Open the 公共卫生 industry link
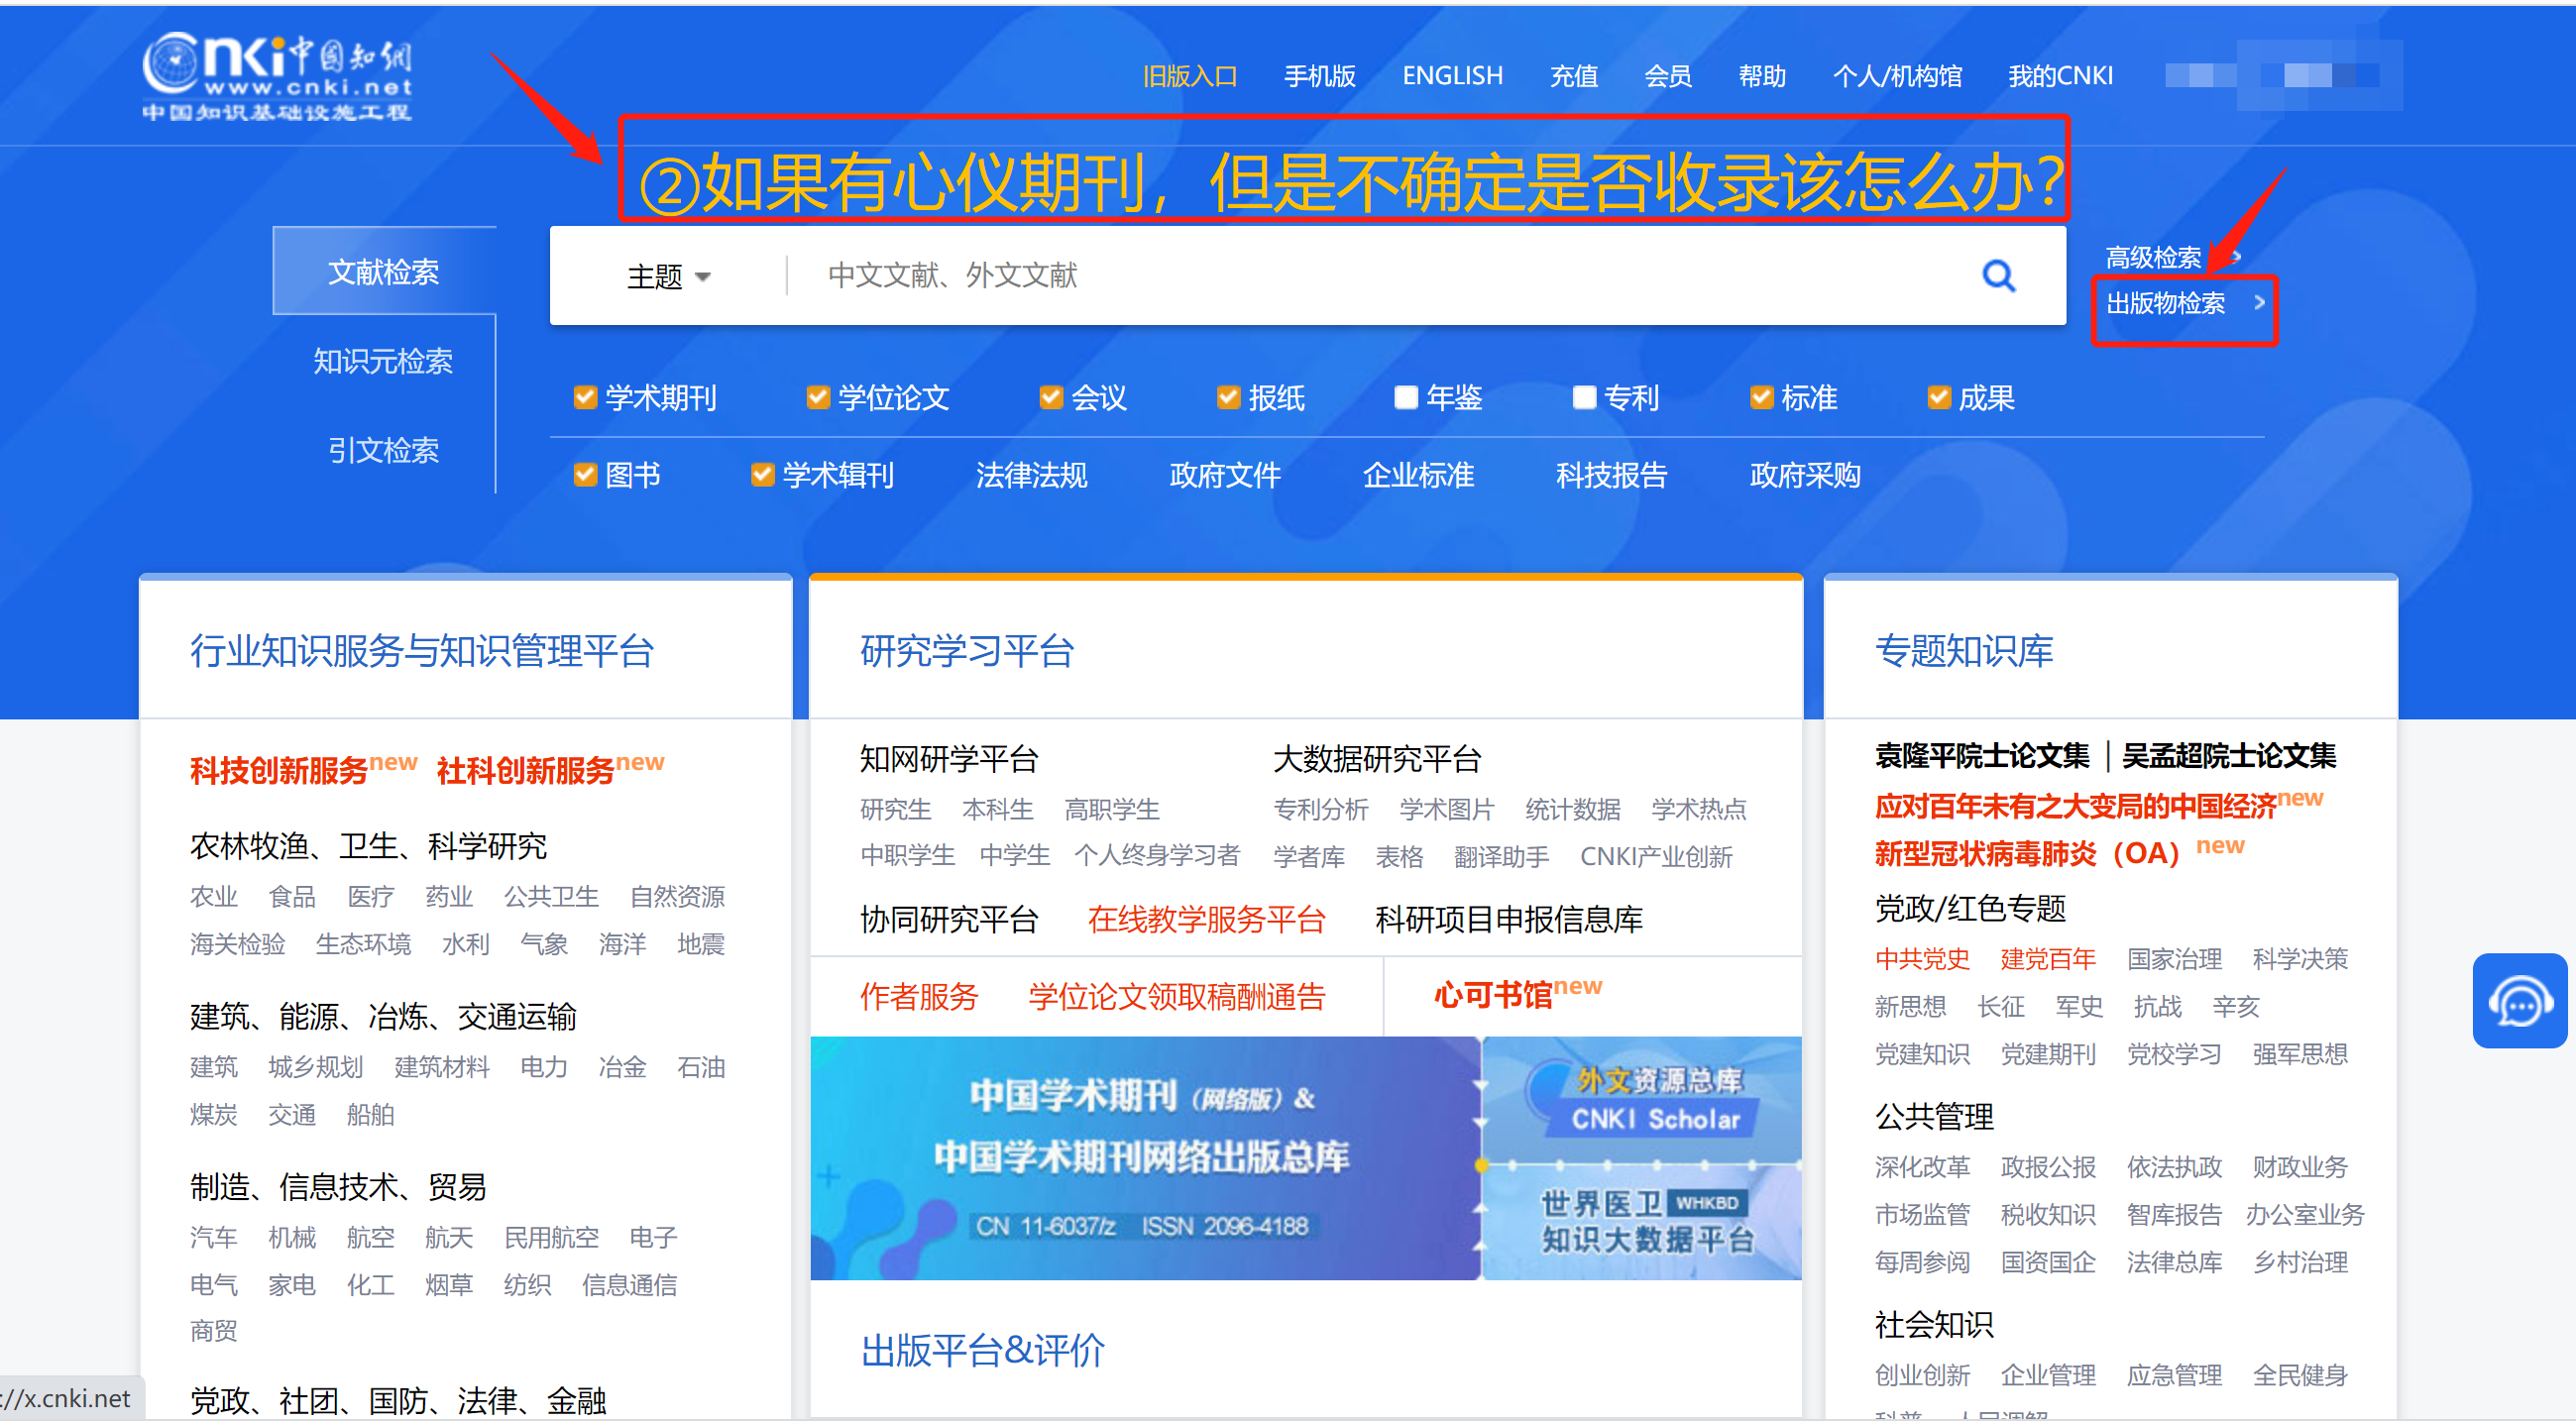Image resolution: width=2576 pixels, height=1423 pixels. (x=551, y=896)
